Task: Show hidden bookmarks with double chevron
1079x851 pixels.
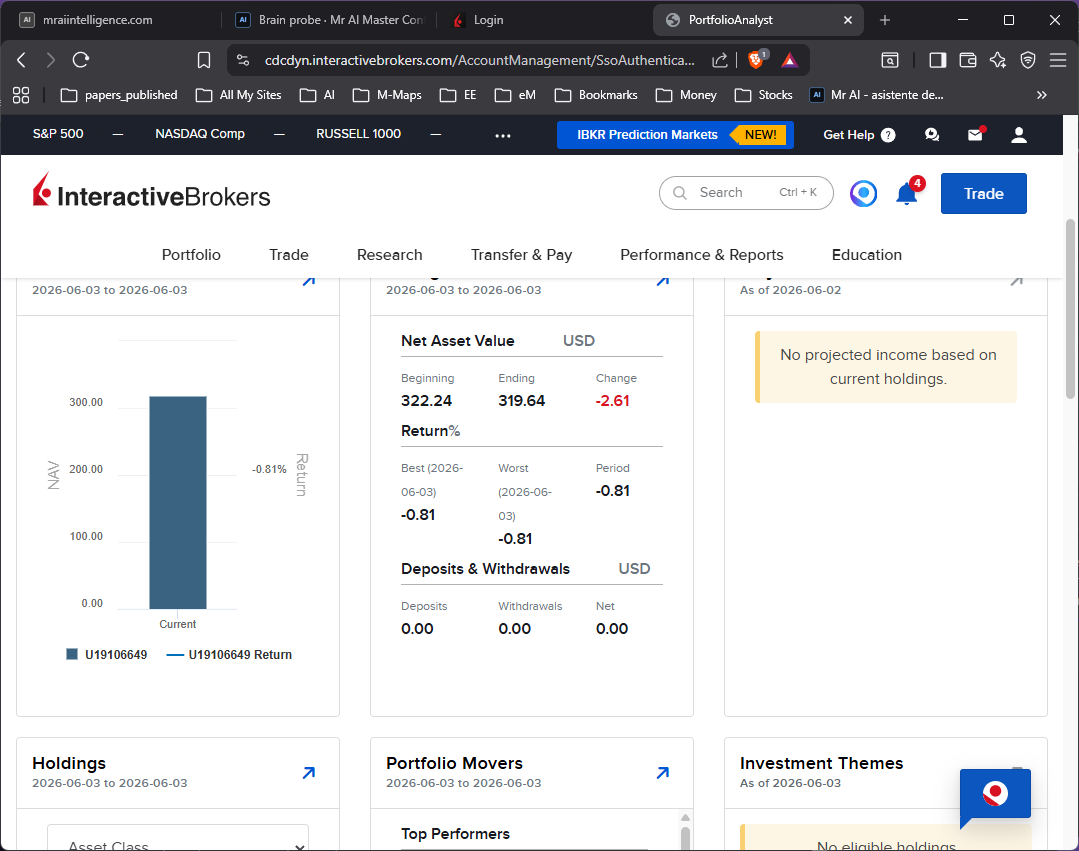Action: 1041,95
